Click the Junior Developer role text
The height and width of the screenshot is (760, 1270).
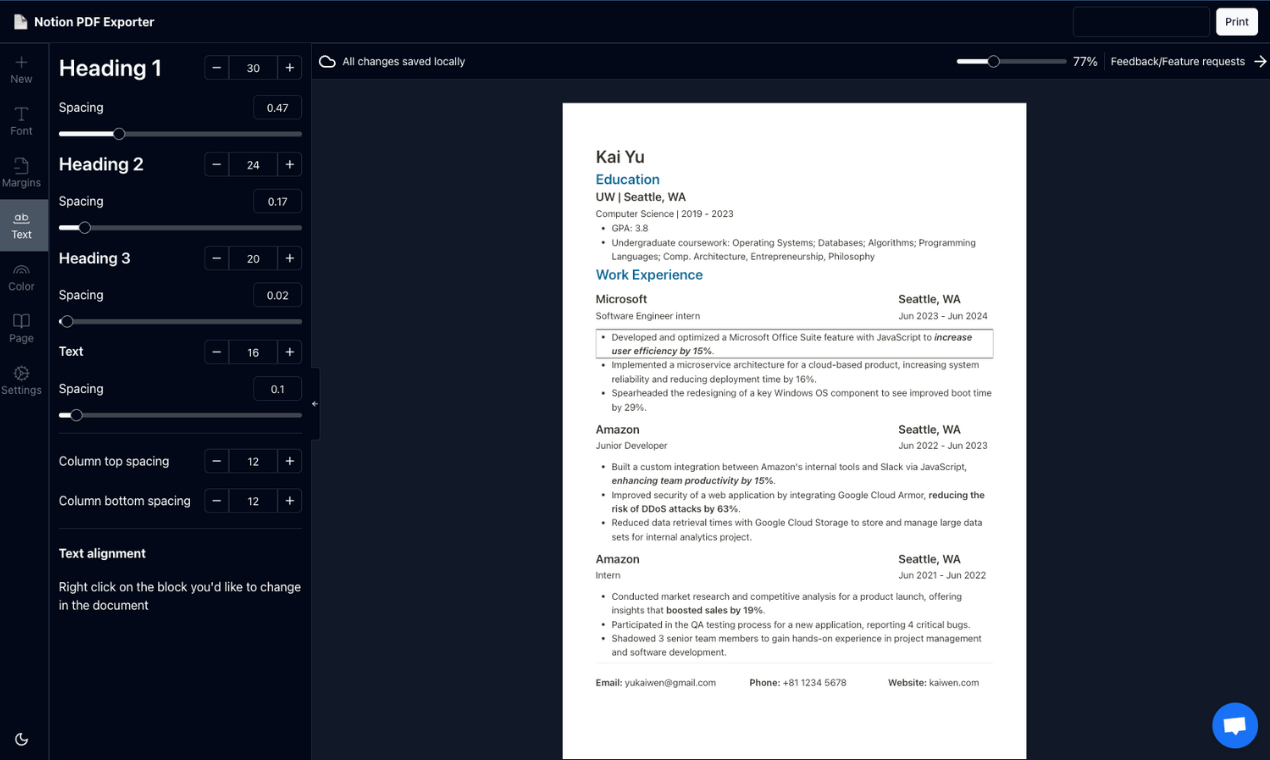[x=631, y=446]
